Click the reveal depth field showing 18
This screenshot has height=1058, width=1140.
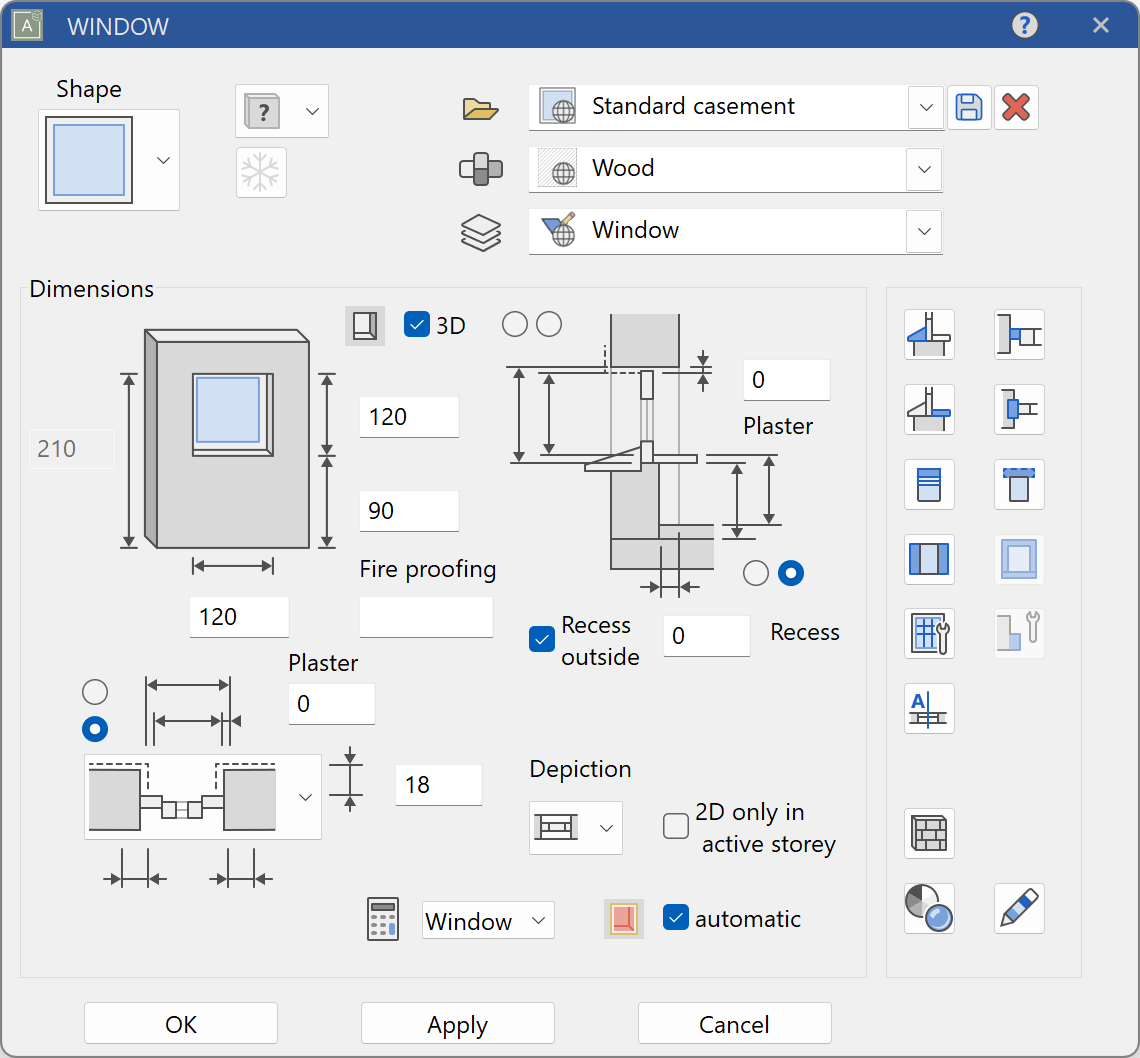[438, 785]
